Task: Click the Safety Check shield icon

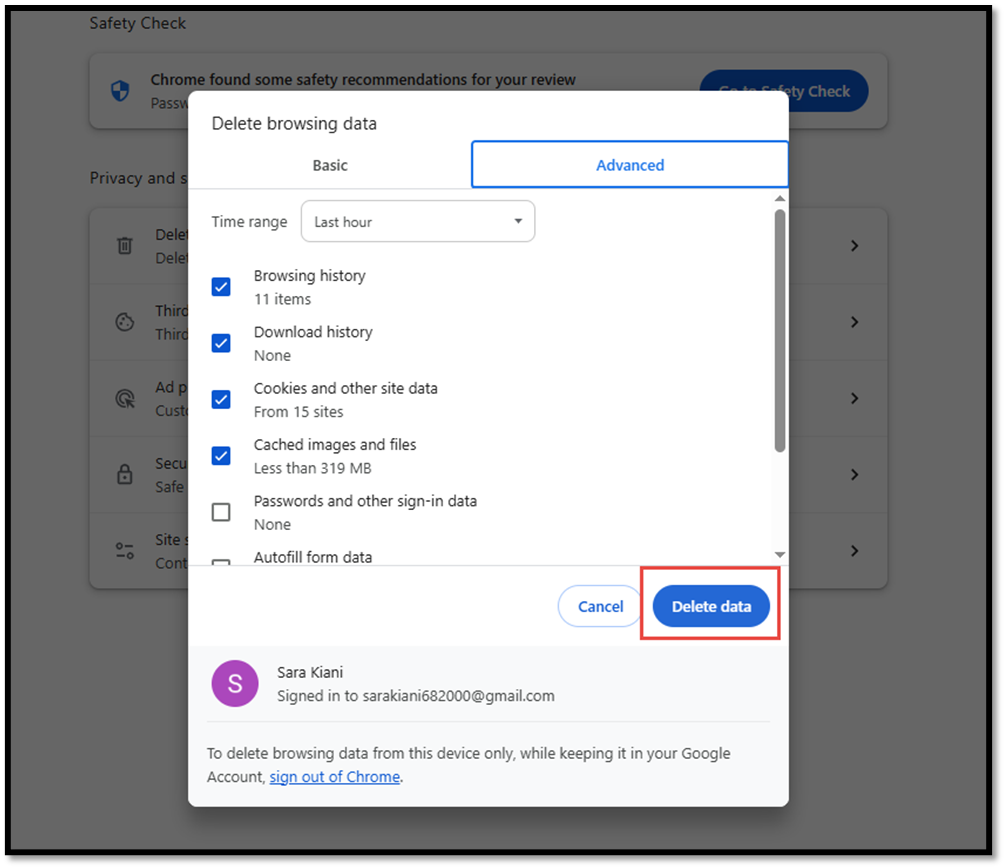Action: tap(120, 92)
